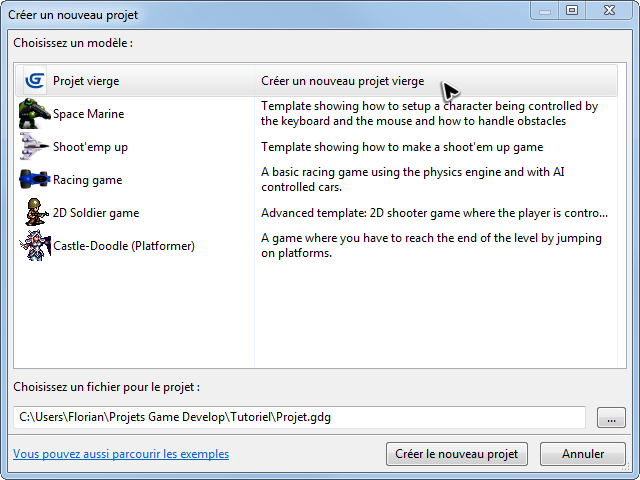Click the racing game description text
This screenshot has width=640, height=480.
tap(413, 179)
